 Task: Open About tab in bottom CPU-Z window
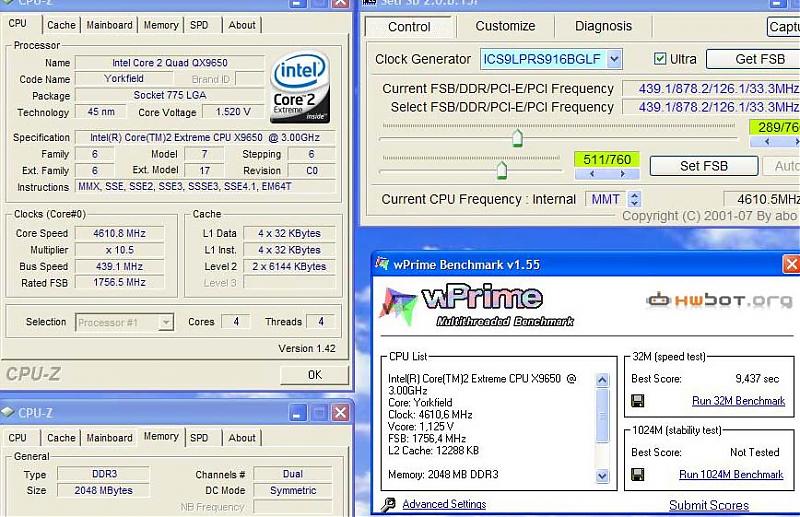242,438
